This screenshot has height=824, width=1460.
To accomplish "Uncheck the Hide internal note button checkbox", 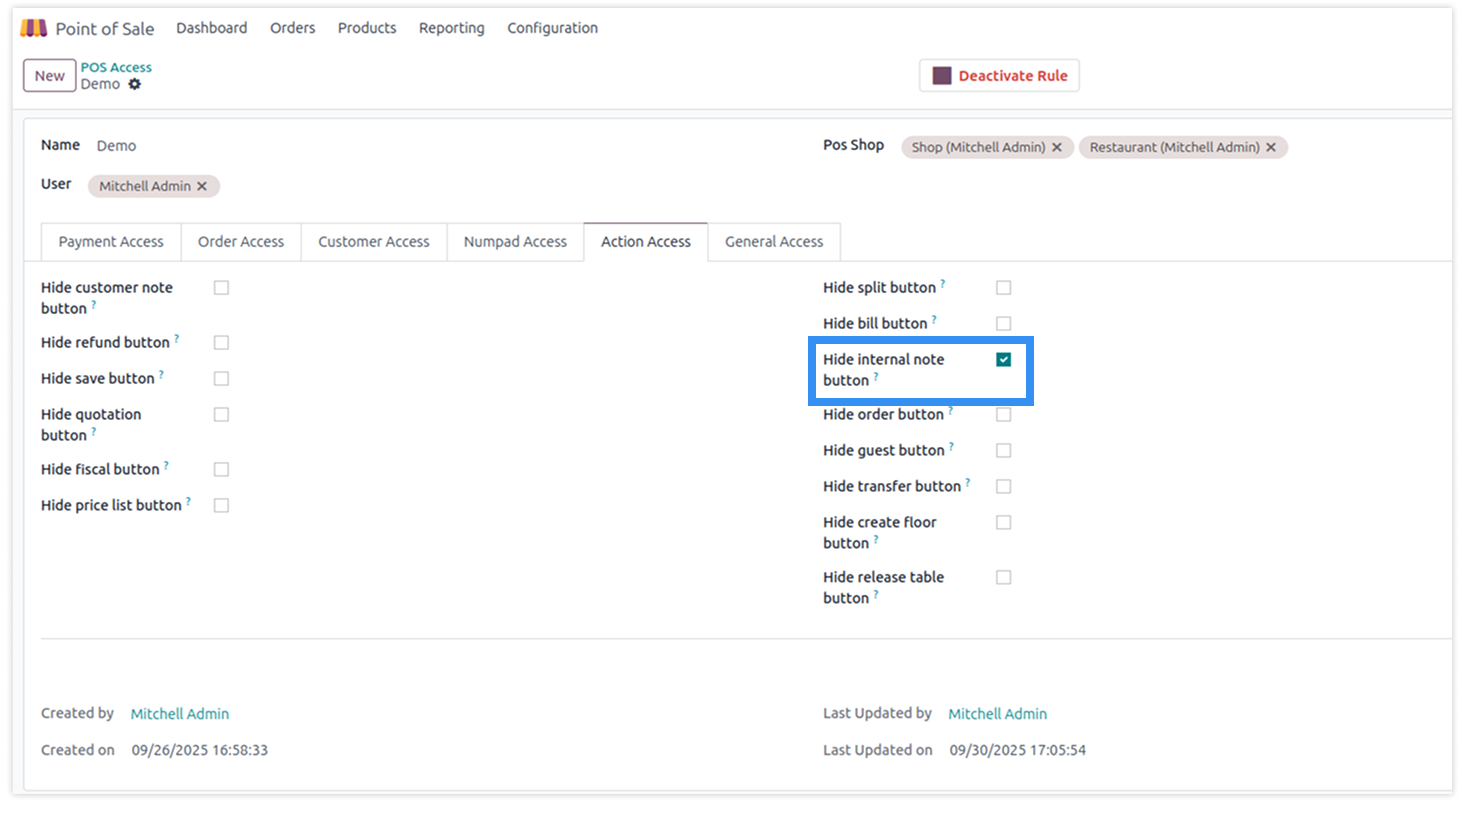I will tap(1003, 360).
